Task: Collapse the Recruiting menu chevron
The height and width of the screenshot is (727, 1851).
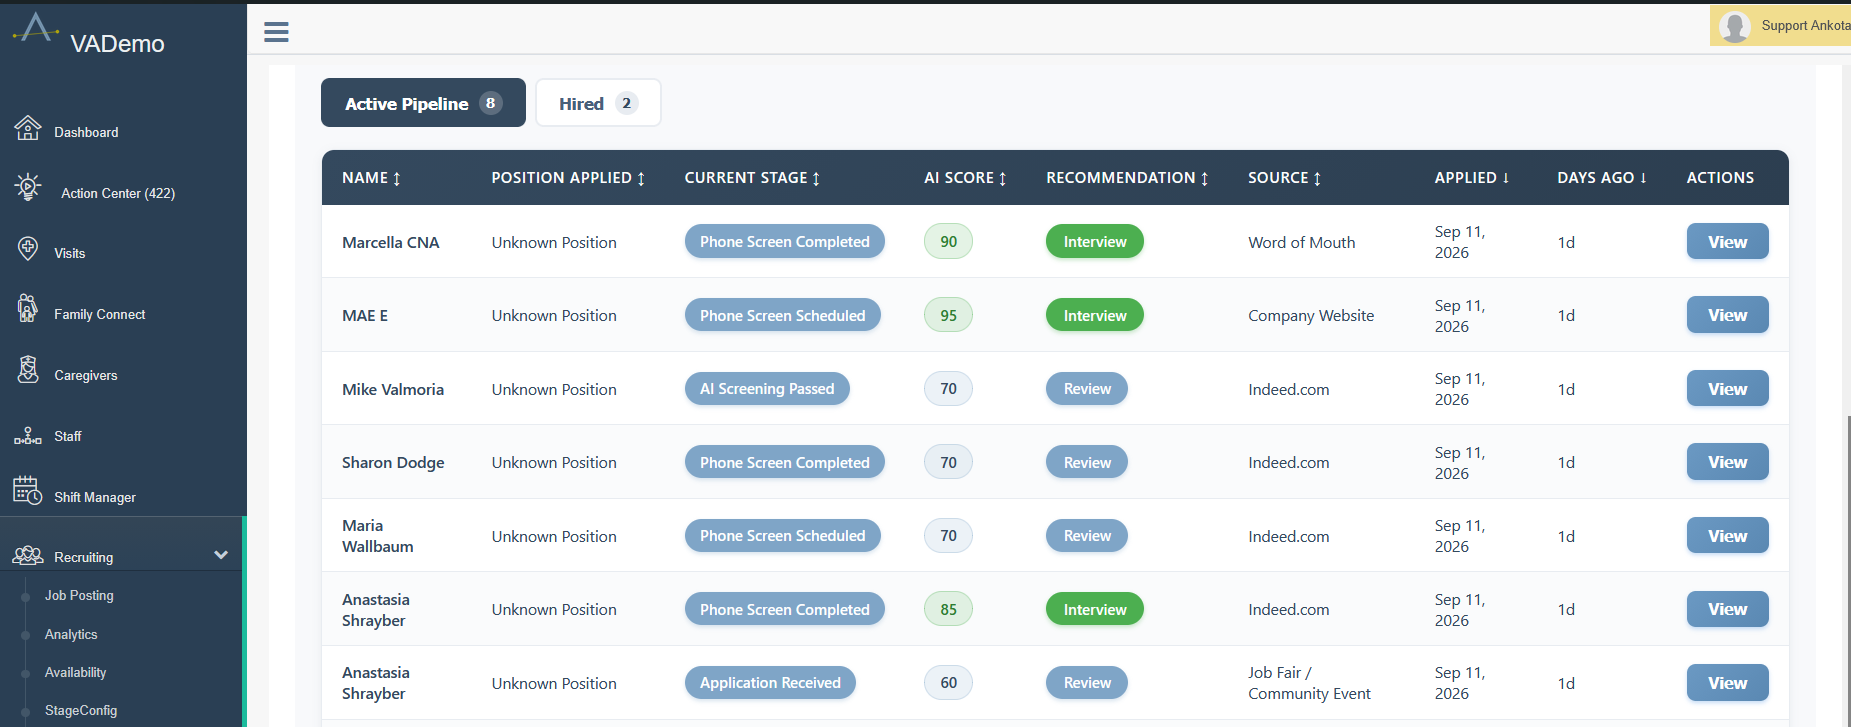Action: [221, 555]
